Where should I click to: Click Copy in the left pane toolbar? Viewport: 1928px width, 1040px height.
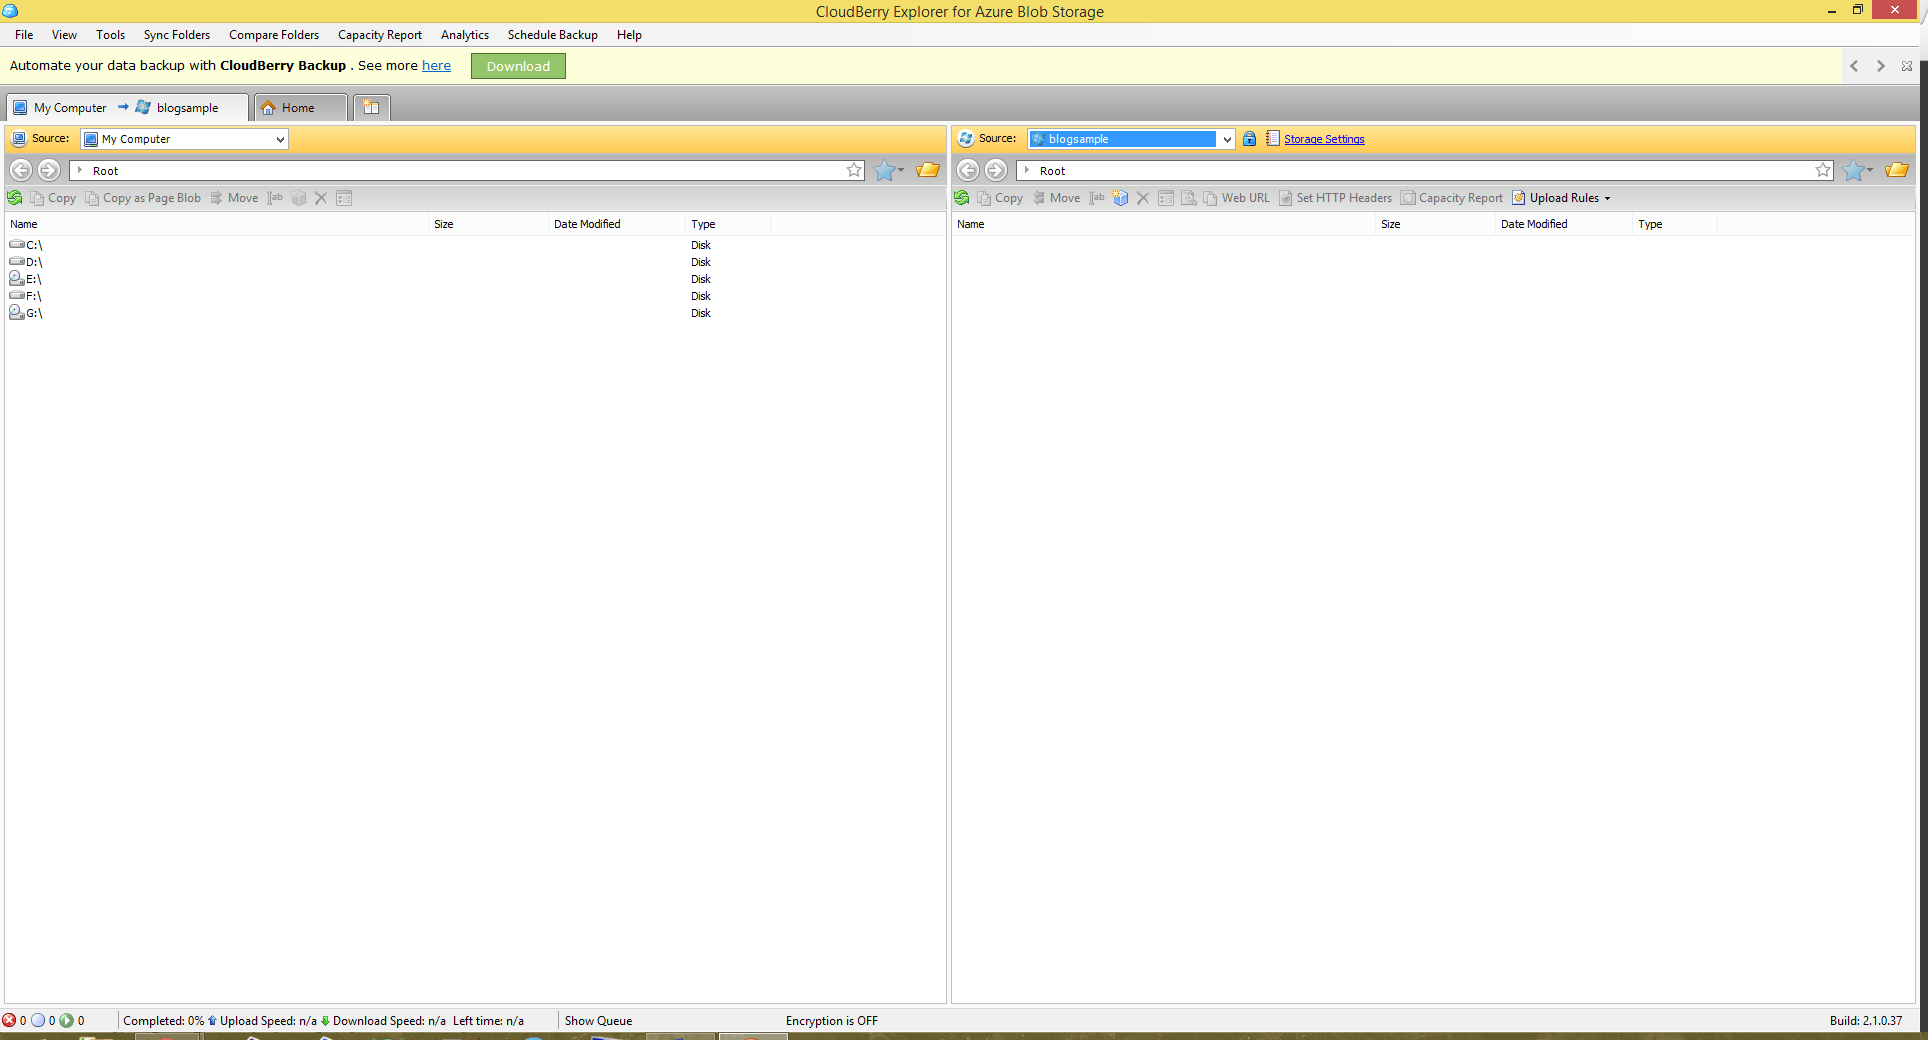pyautogui.click(x=53, y=198)
